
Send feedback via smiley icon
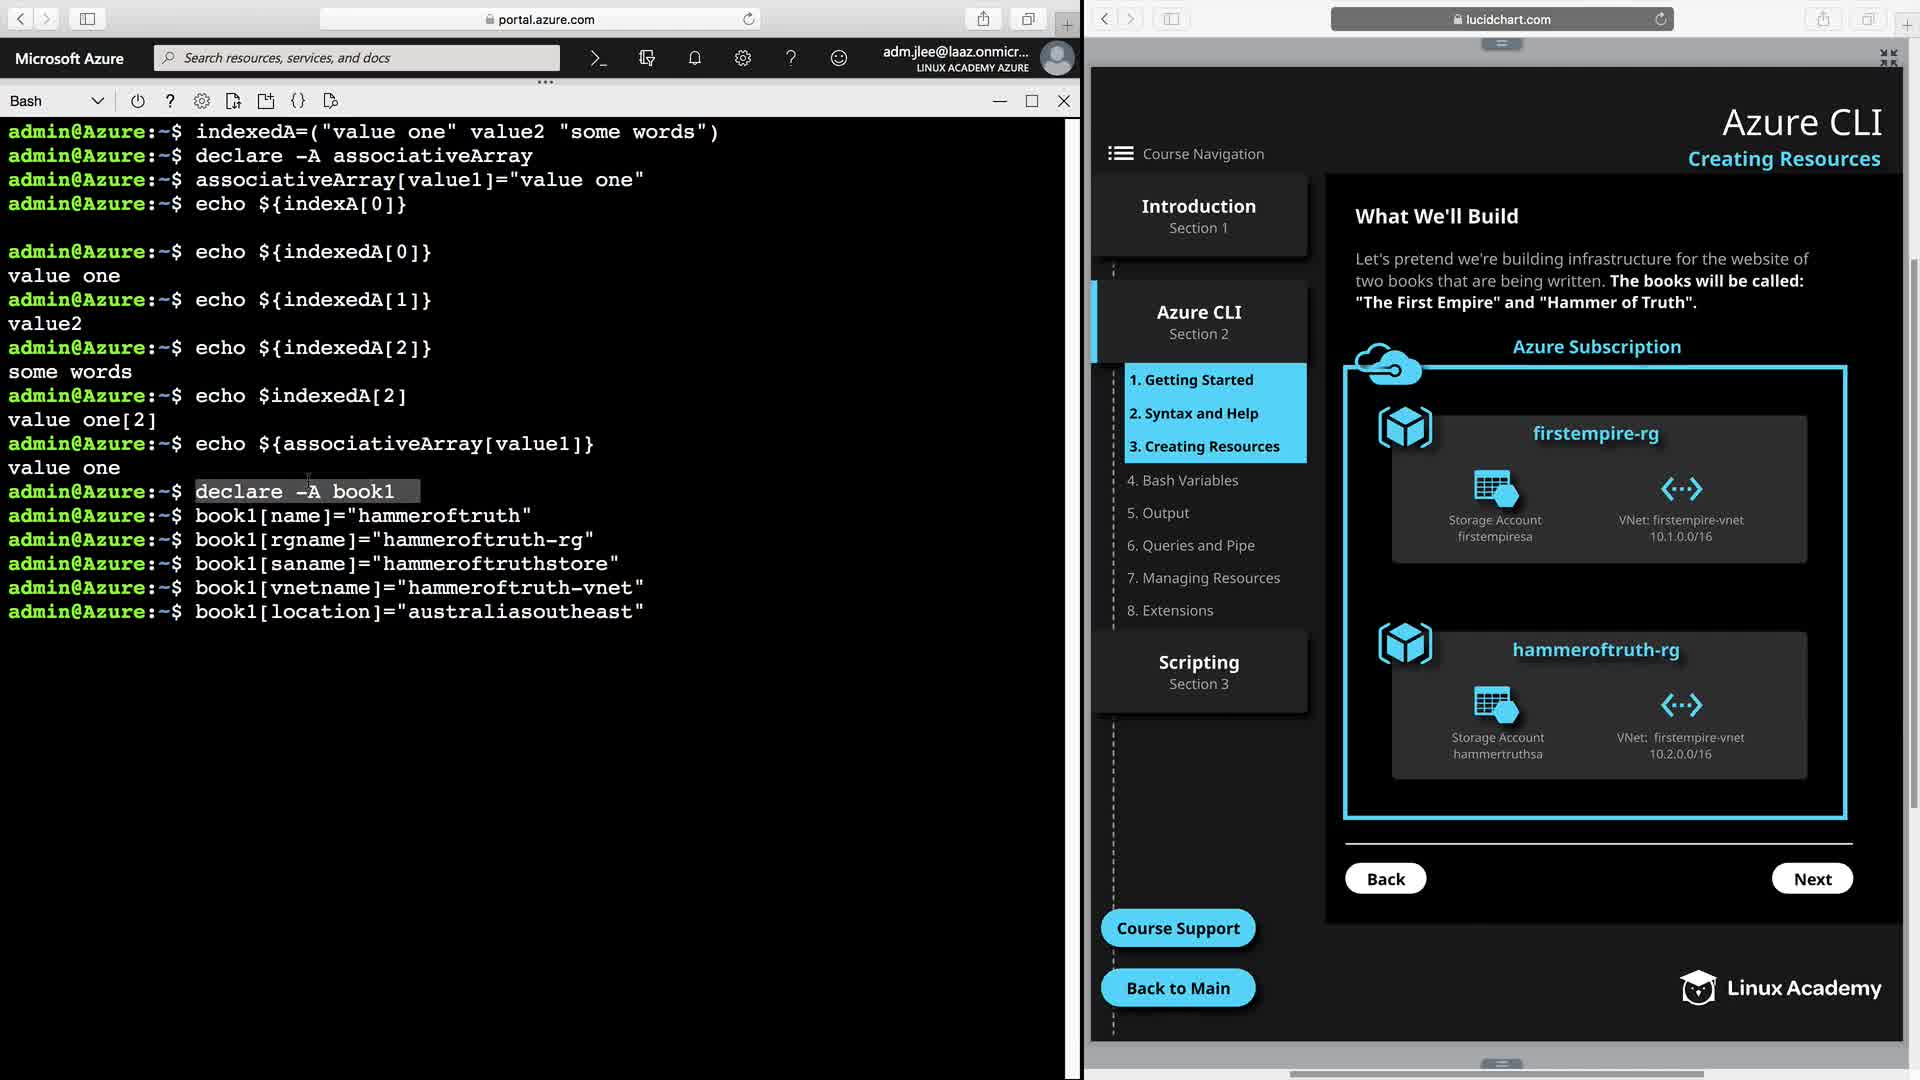pos(838,58)
